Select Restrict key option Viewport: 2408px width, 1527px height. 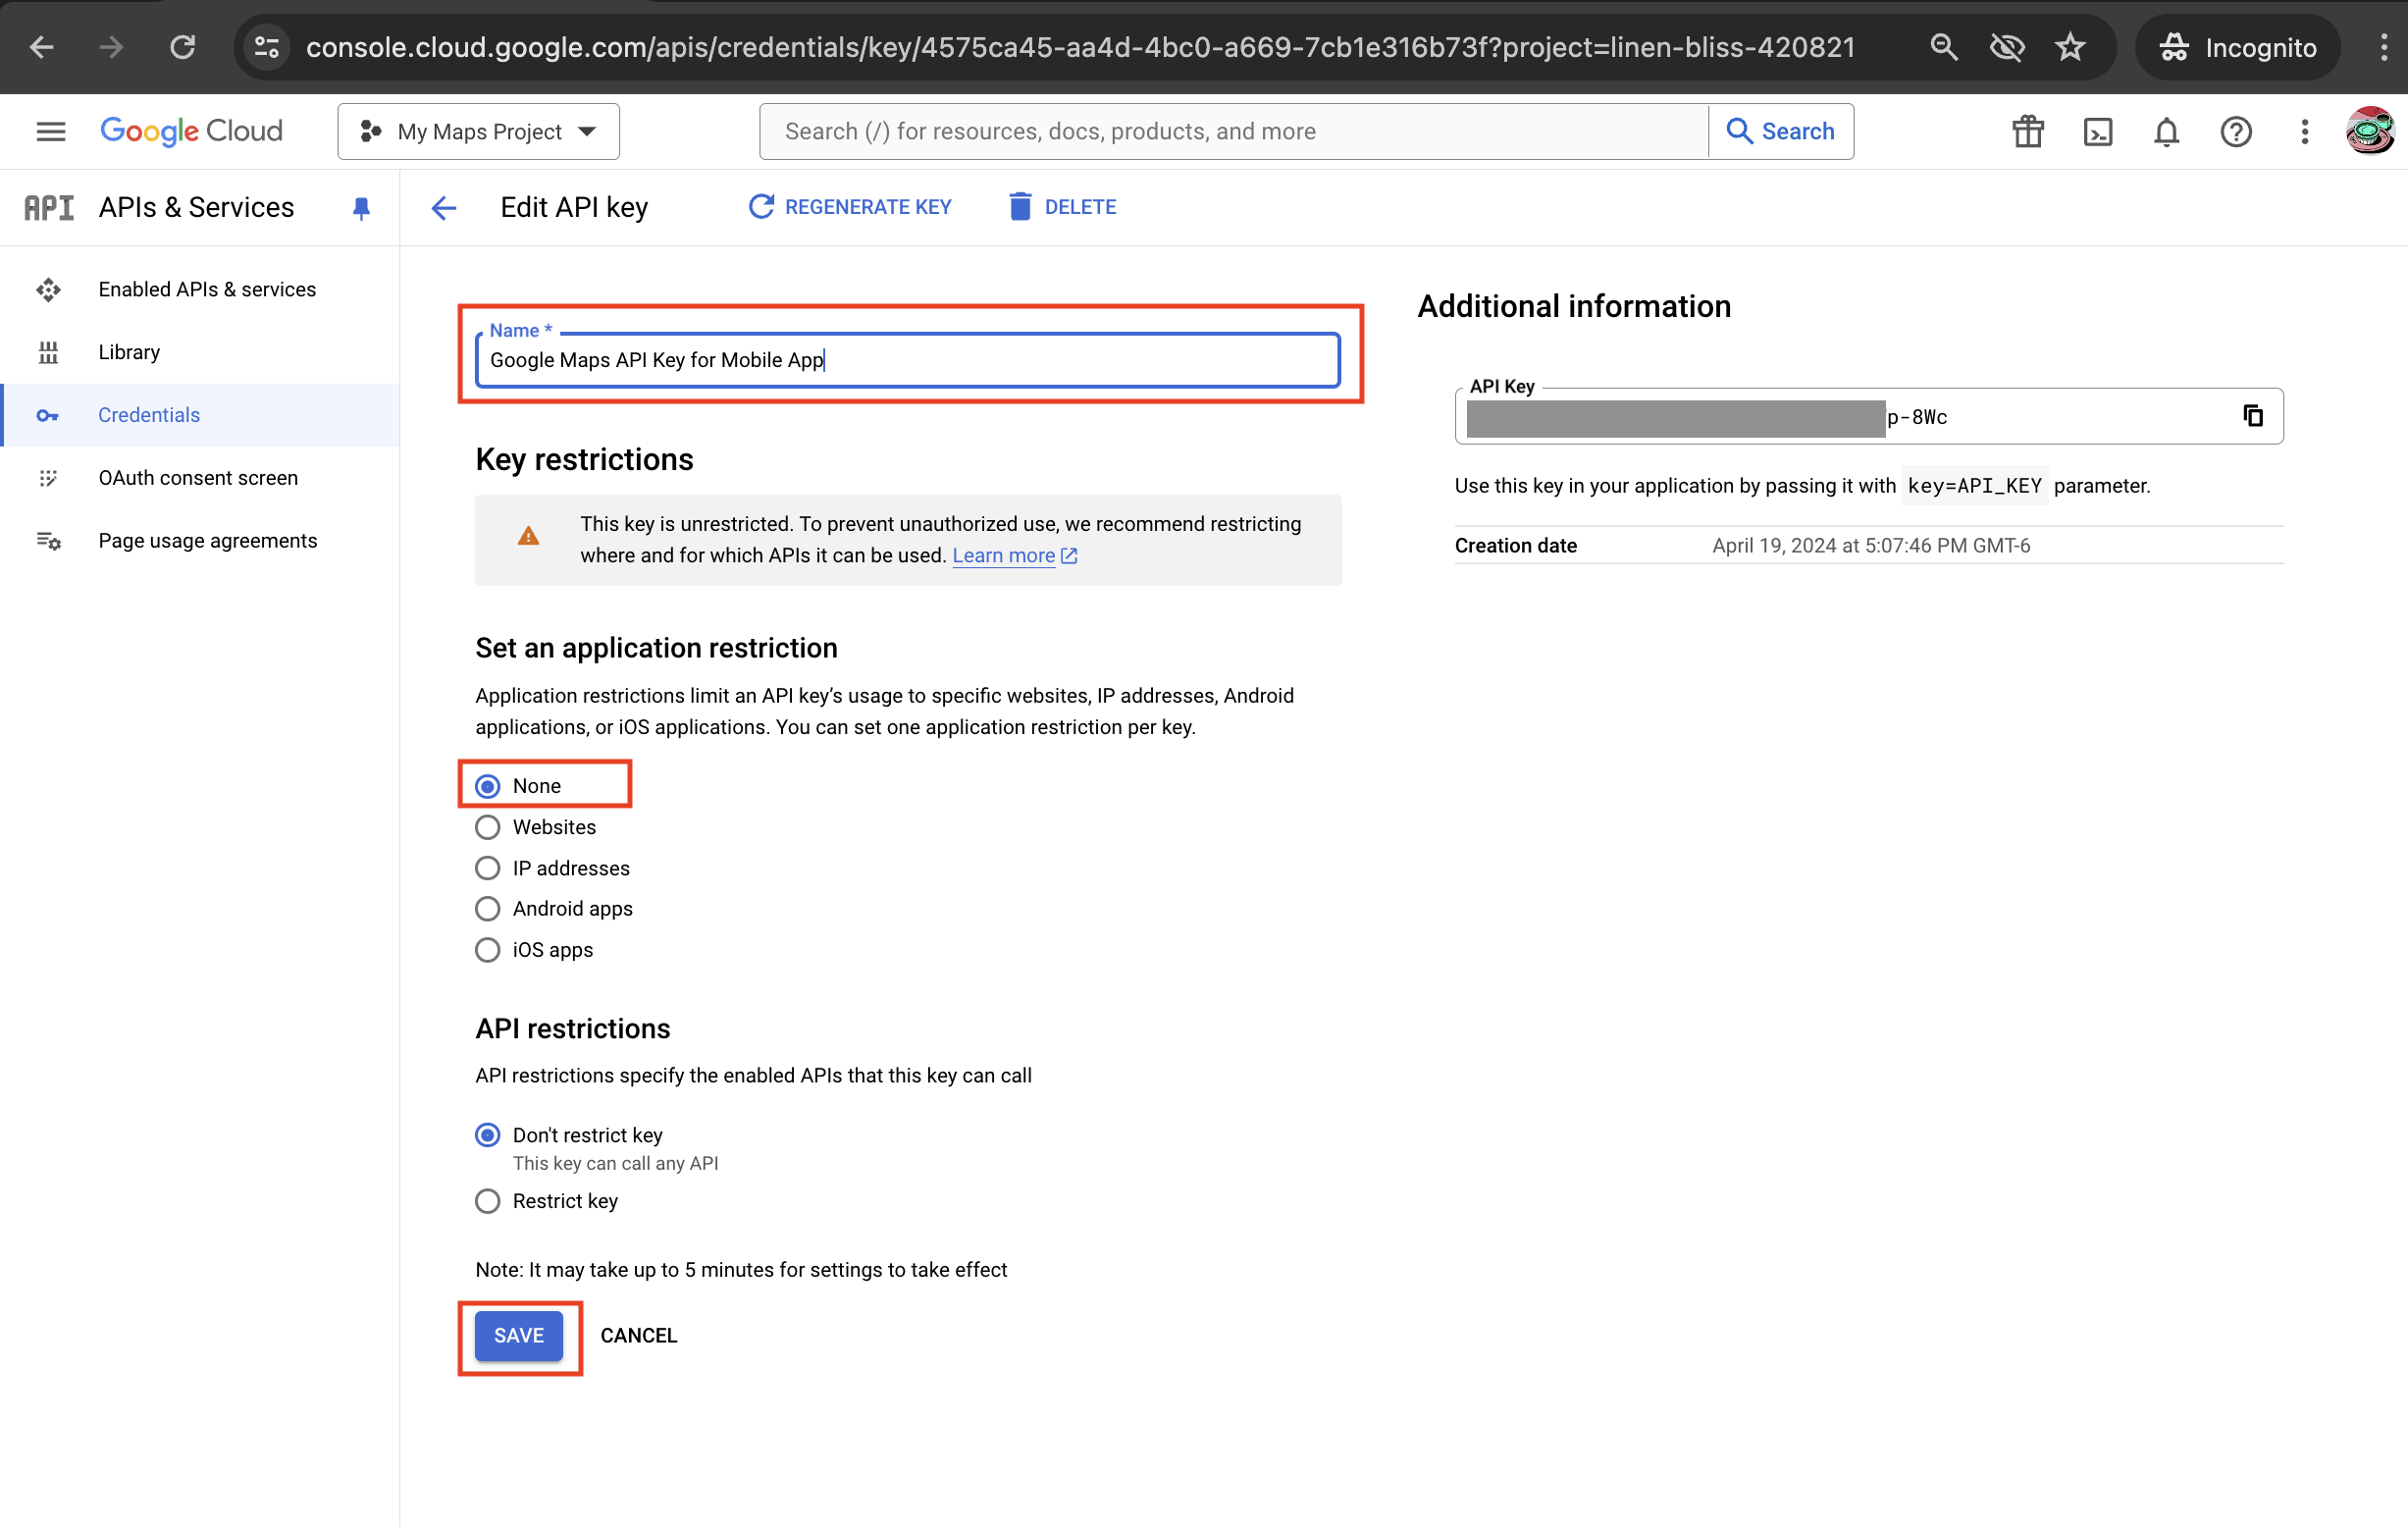(x=488, y=1201)
